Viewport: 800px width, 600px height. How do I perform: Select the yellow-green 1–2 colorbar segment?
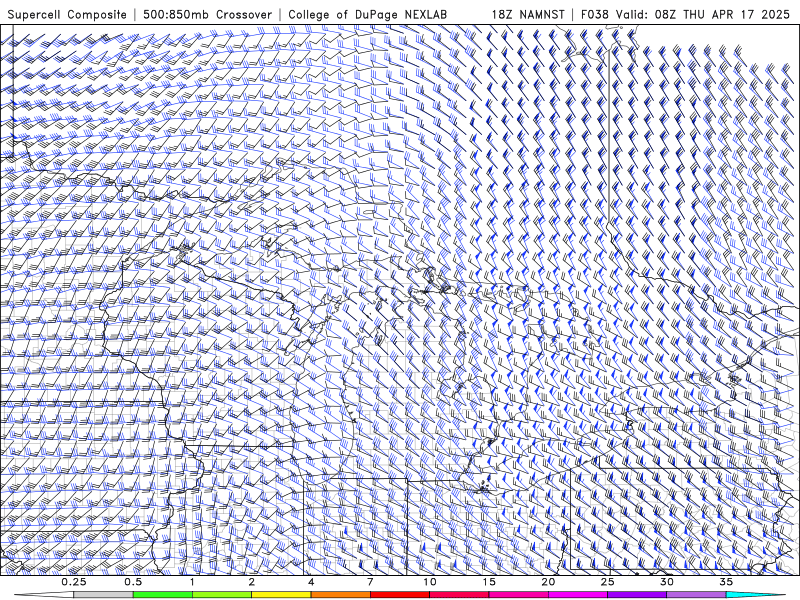tap(222, 595)
